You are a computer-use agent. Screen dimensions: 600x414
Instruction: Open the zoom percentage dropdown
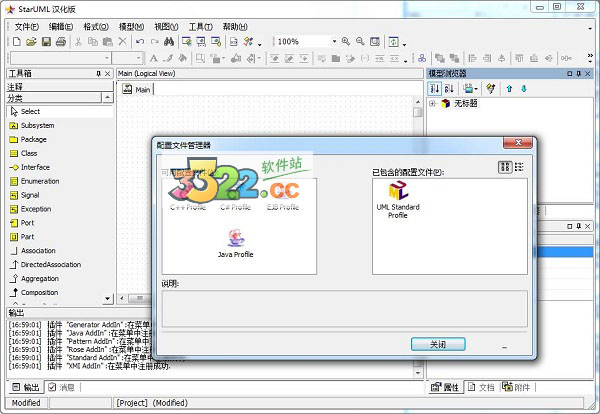tap(334, 41)
